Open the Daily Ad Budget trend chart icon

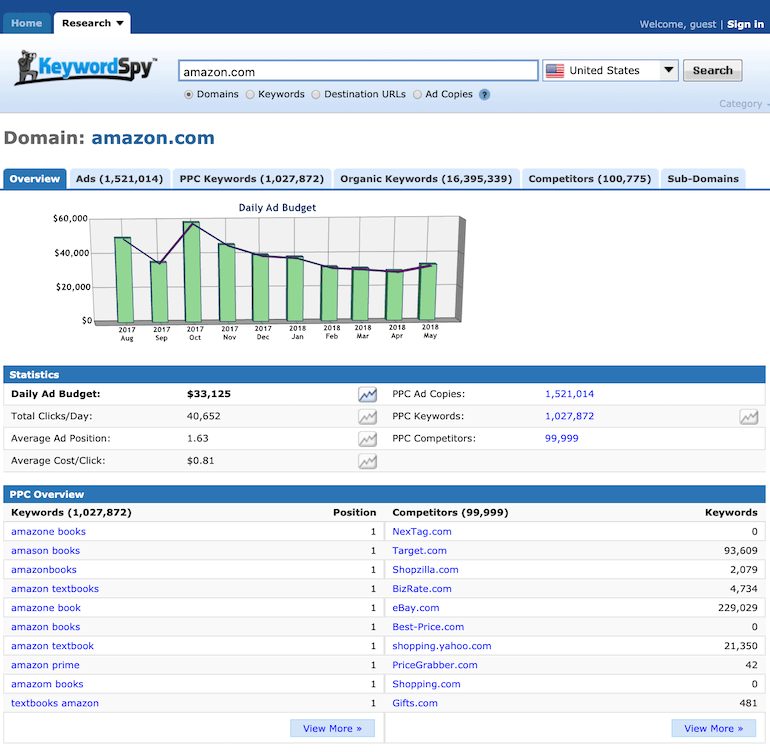coord(367,394)
